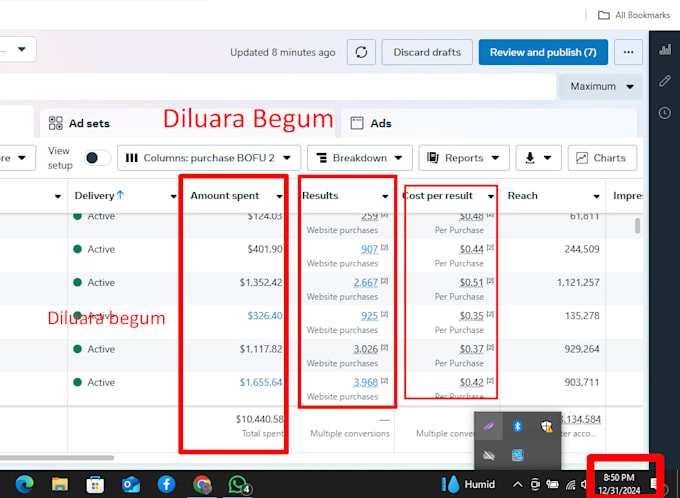Image resolution: width=680 pixels, height=498 pixels.
Task: Open the export download icon dropdown
Action: click(538, 158)
